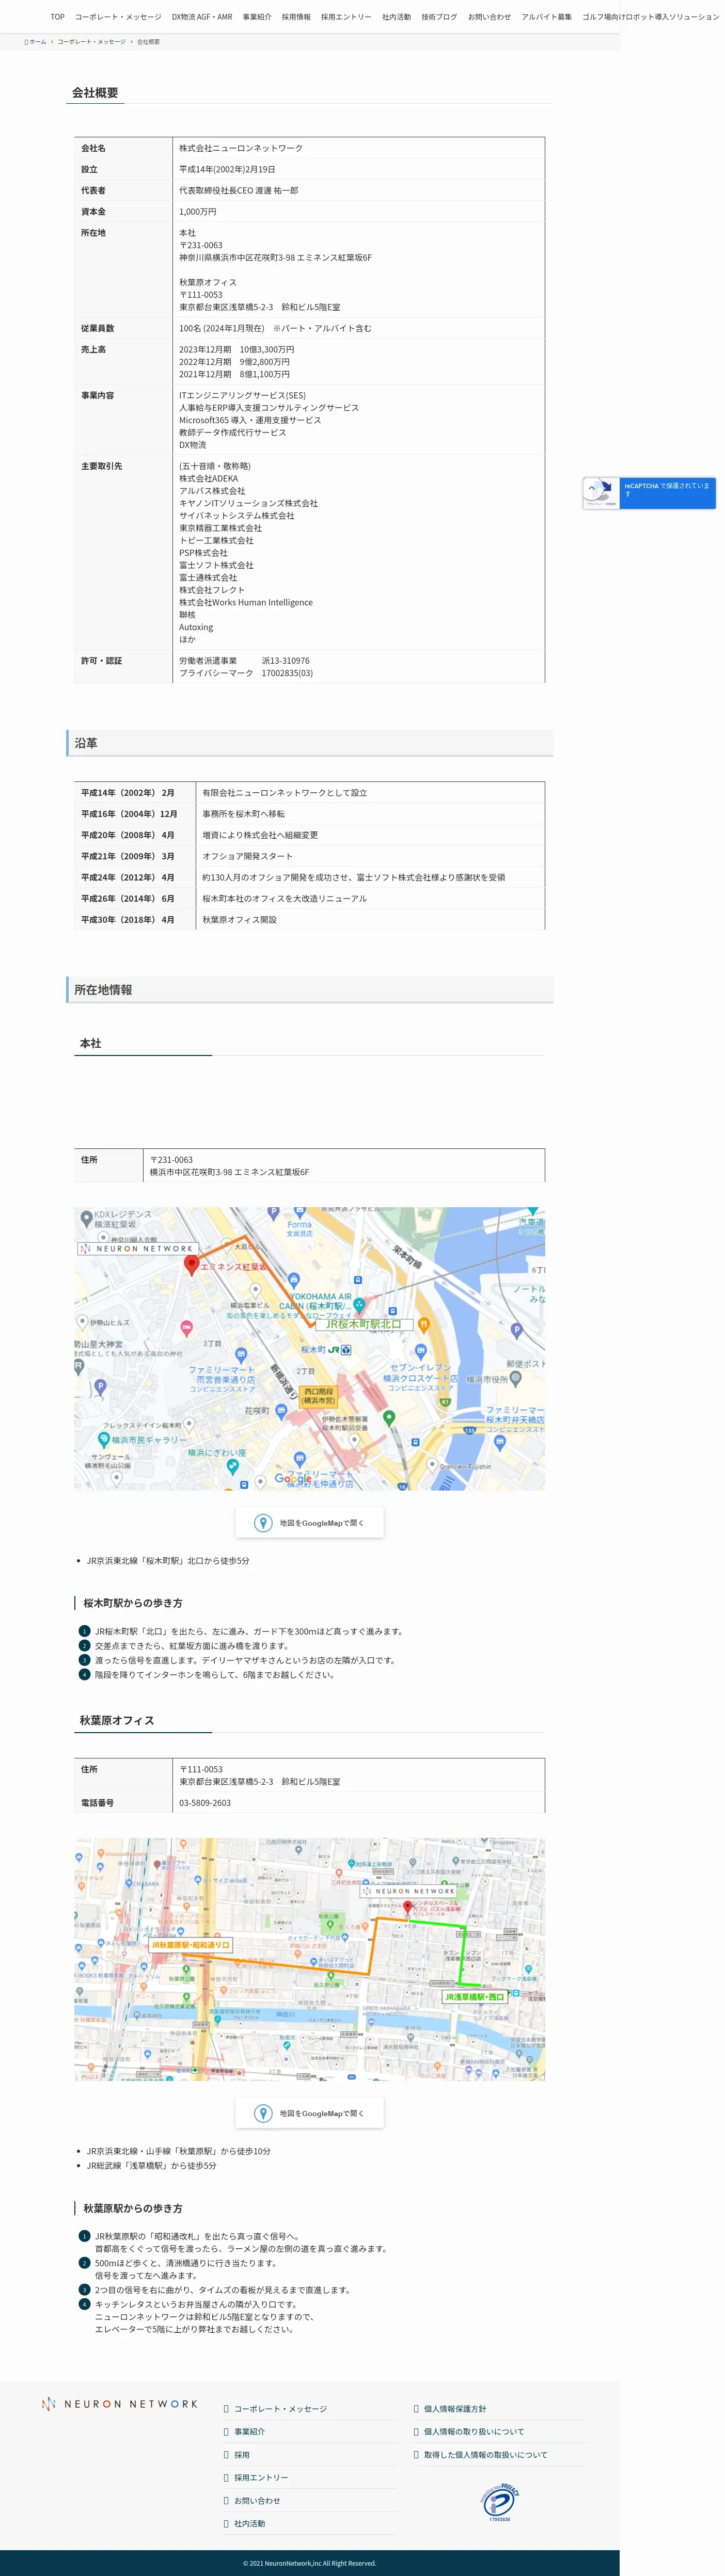The width and height of the screenshot is (725, 2576).
Task: Open 採用エントリー in the top navigation
Action: pyautogui.click(x=346, y=17)
